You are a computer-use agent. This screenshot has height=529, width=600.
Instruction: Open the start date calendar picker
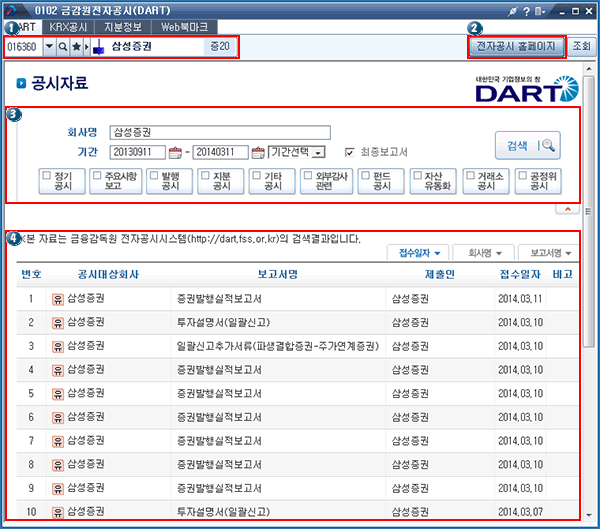tap(175, 152)
